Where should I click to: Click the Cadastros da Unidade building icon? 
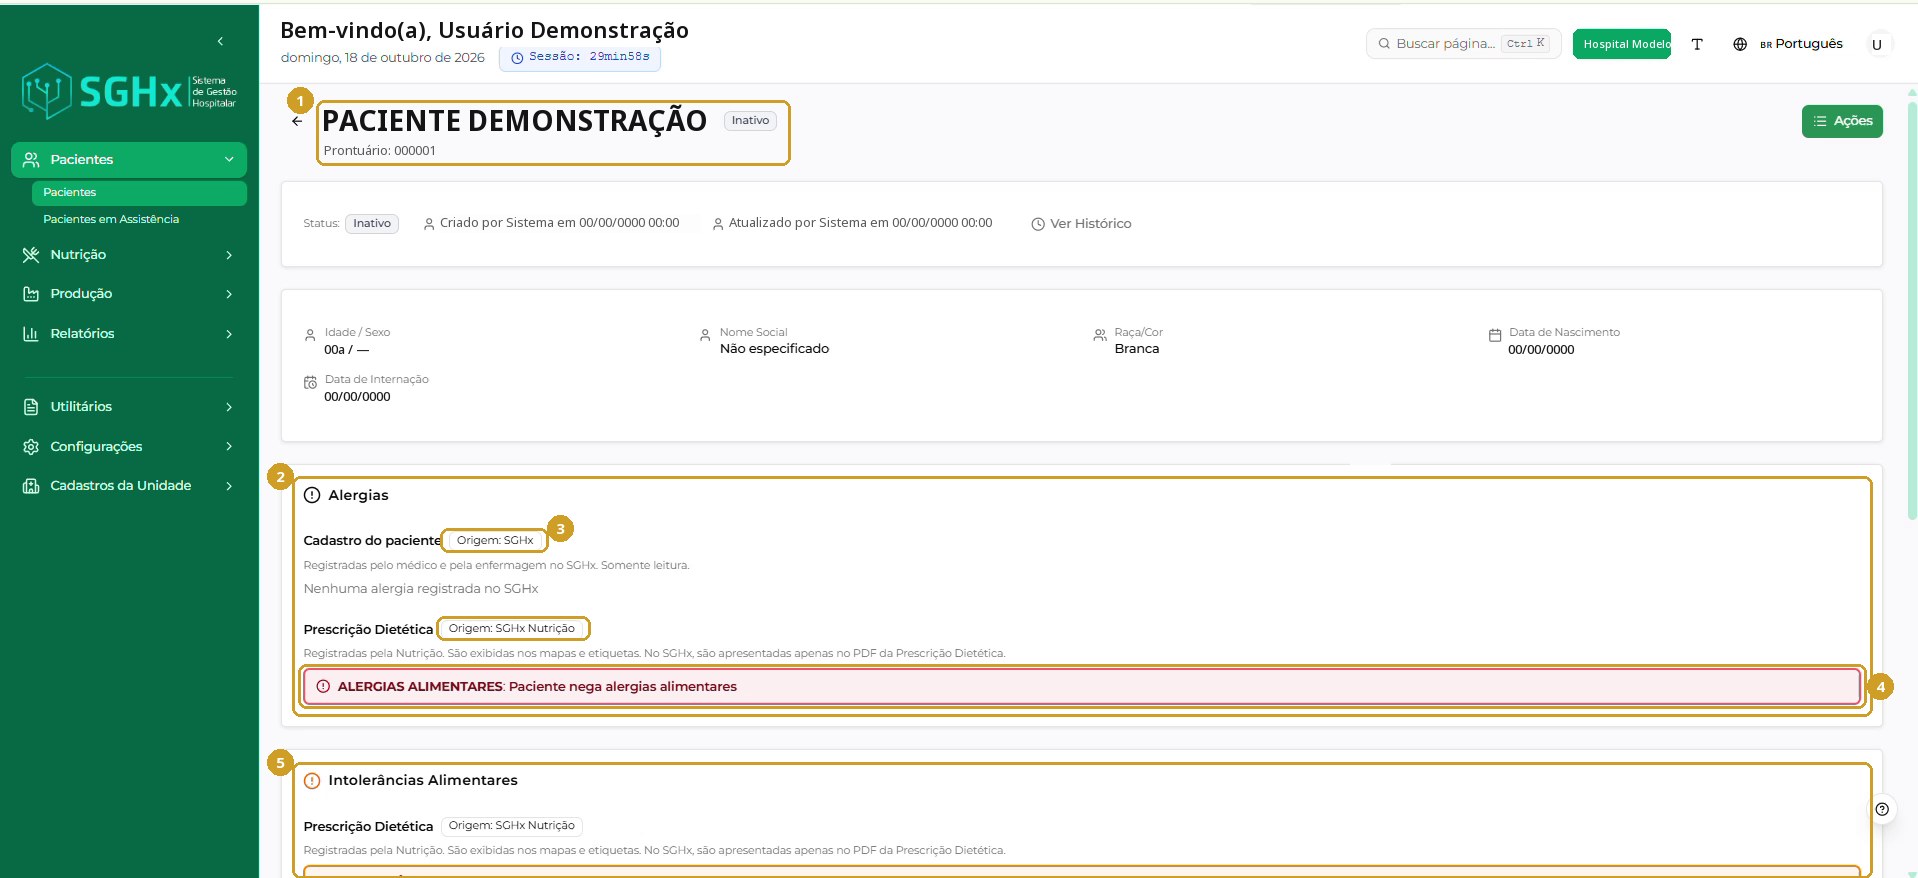(x=31, y=486)
